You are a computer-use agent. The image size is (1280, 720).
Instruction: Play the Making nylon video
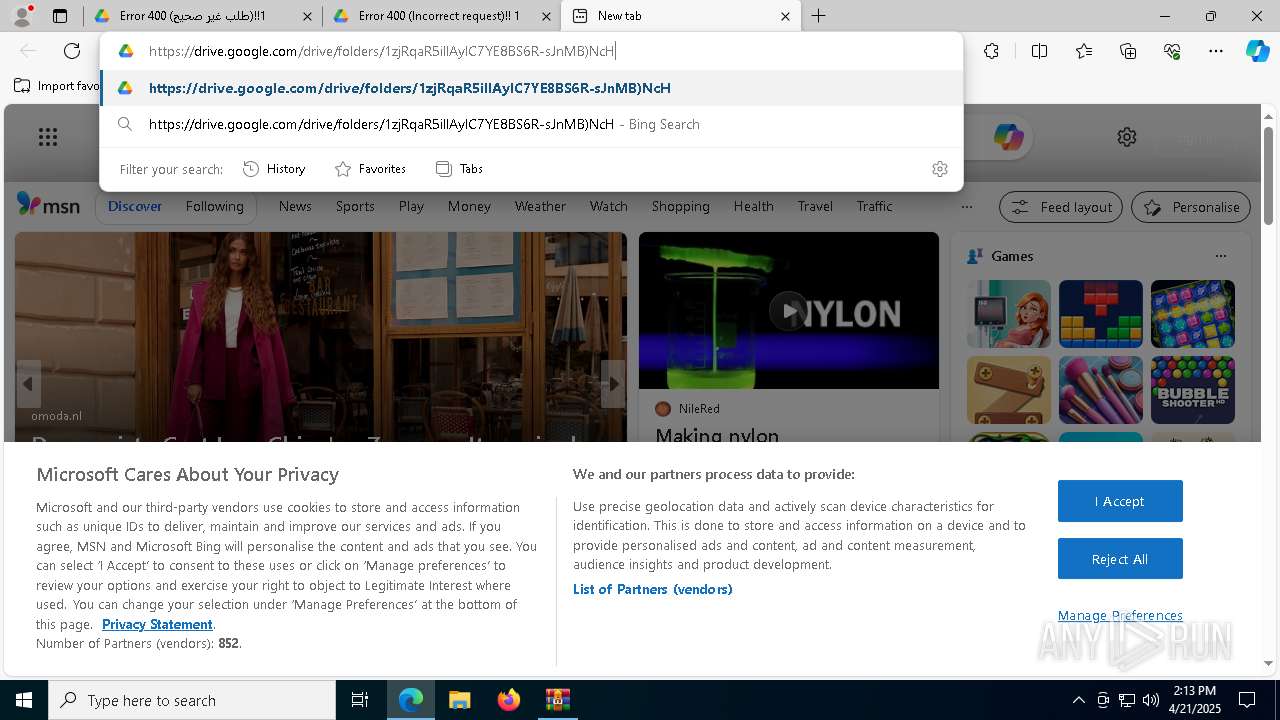(x=788, y=311)
